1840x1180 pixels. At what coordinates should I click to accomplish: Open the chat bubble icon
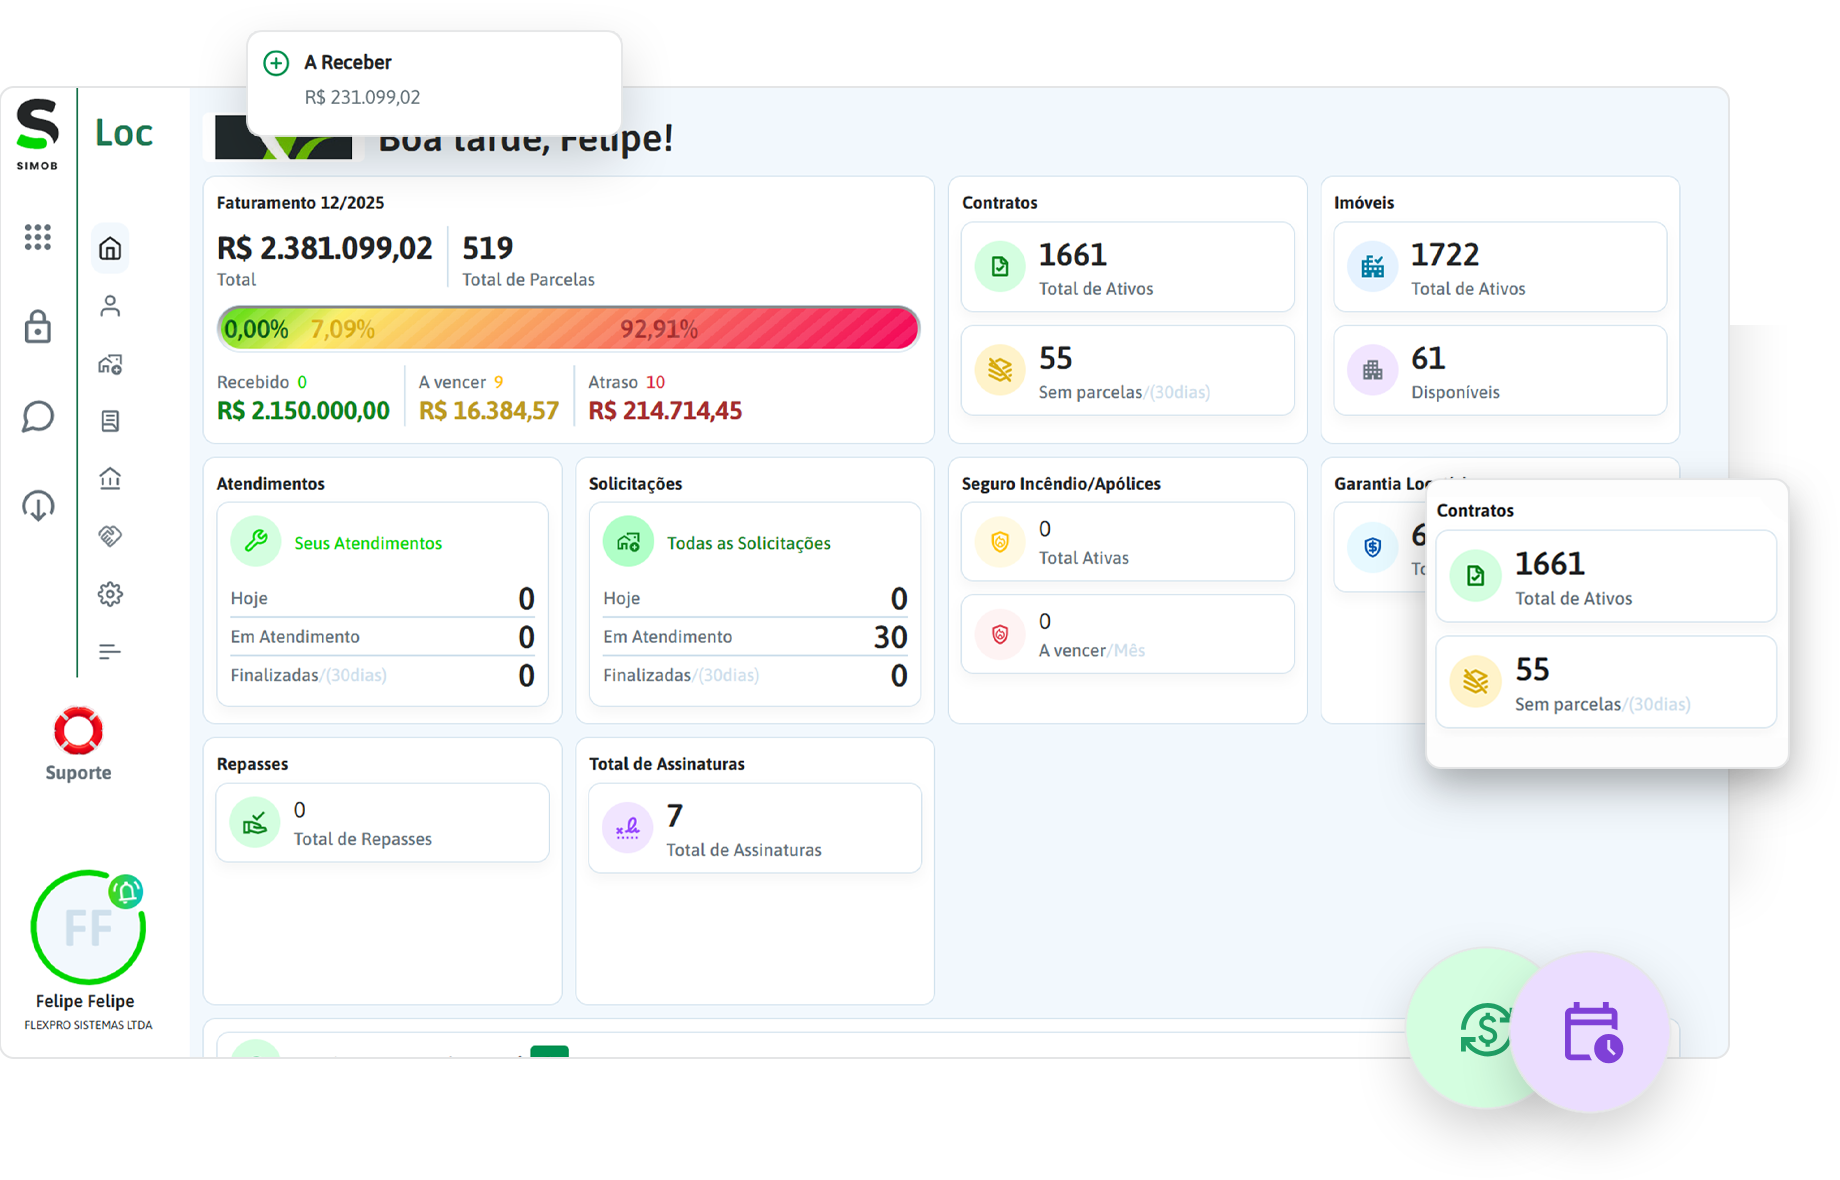38,416
